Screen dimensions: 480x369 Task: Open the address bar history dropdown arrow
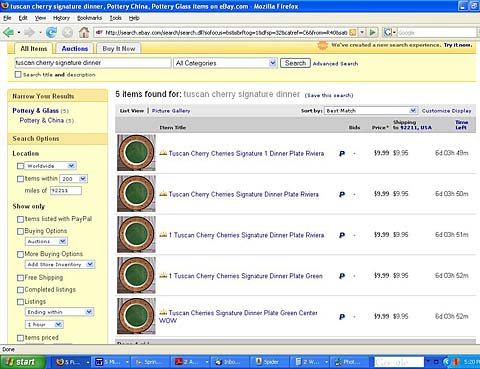point(362,32)
